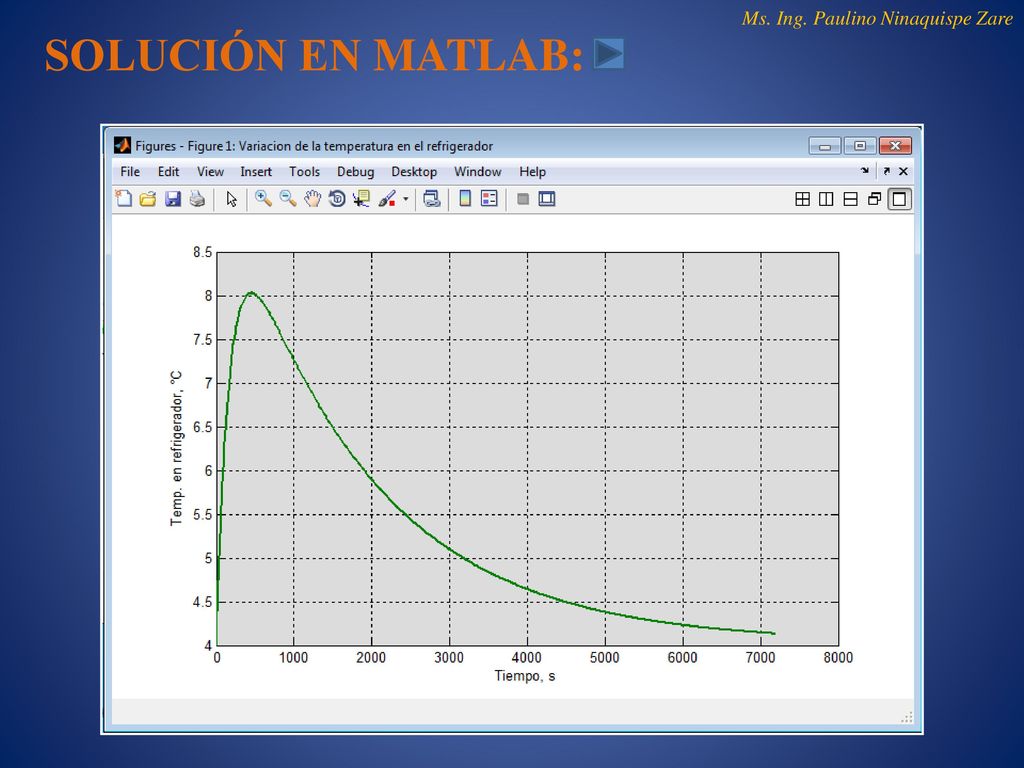Open the Insert menu
The width and height of the screenshot is (1024, 768).
click(255, 172)
